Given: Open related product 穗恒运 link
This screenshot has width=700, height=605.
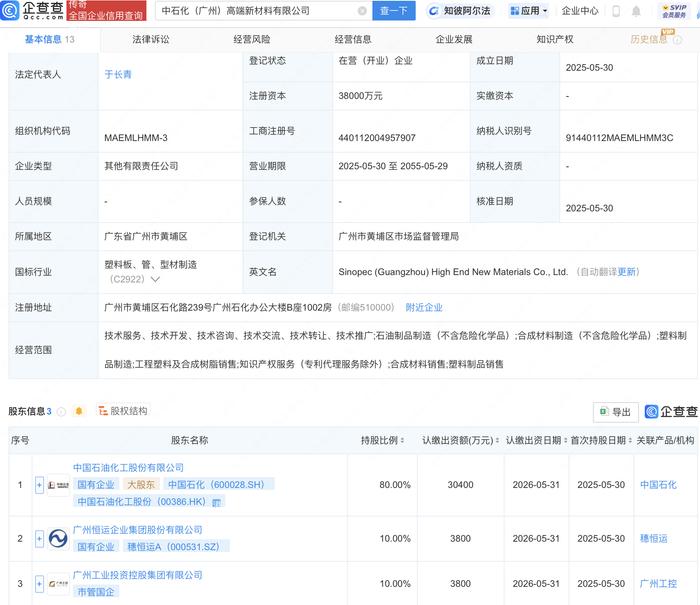Looking at the screenshot, I should (x=654, y=539).
